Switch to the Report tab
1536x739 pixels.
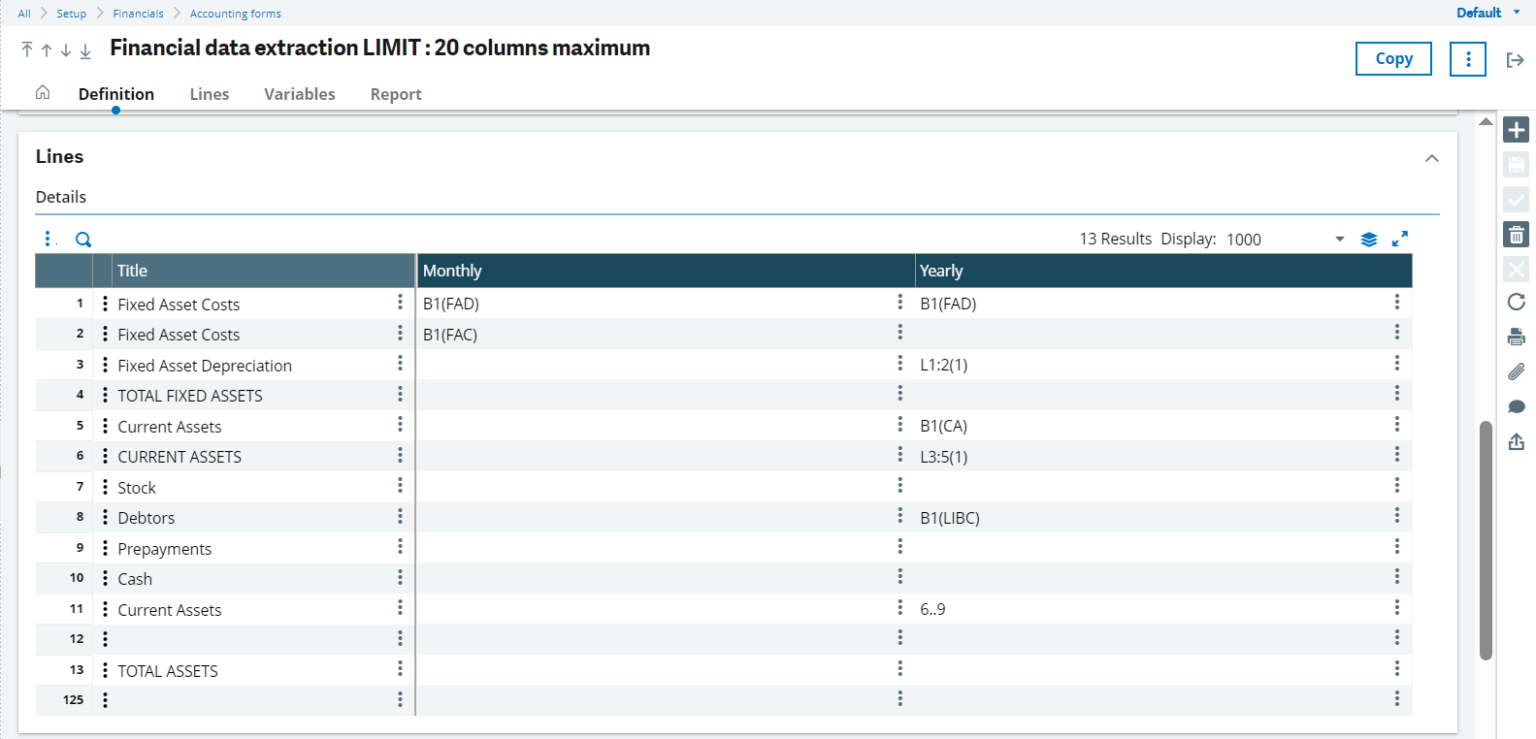396,94
